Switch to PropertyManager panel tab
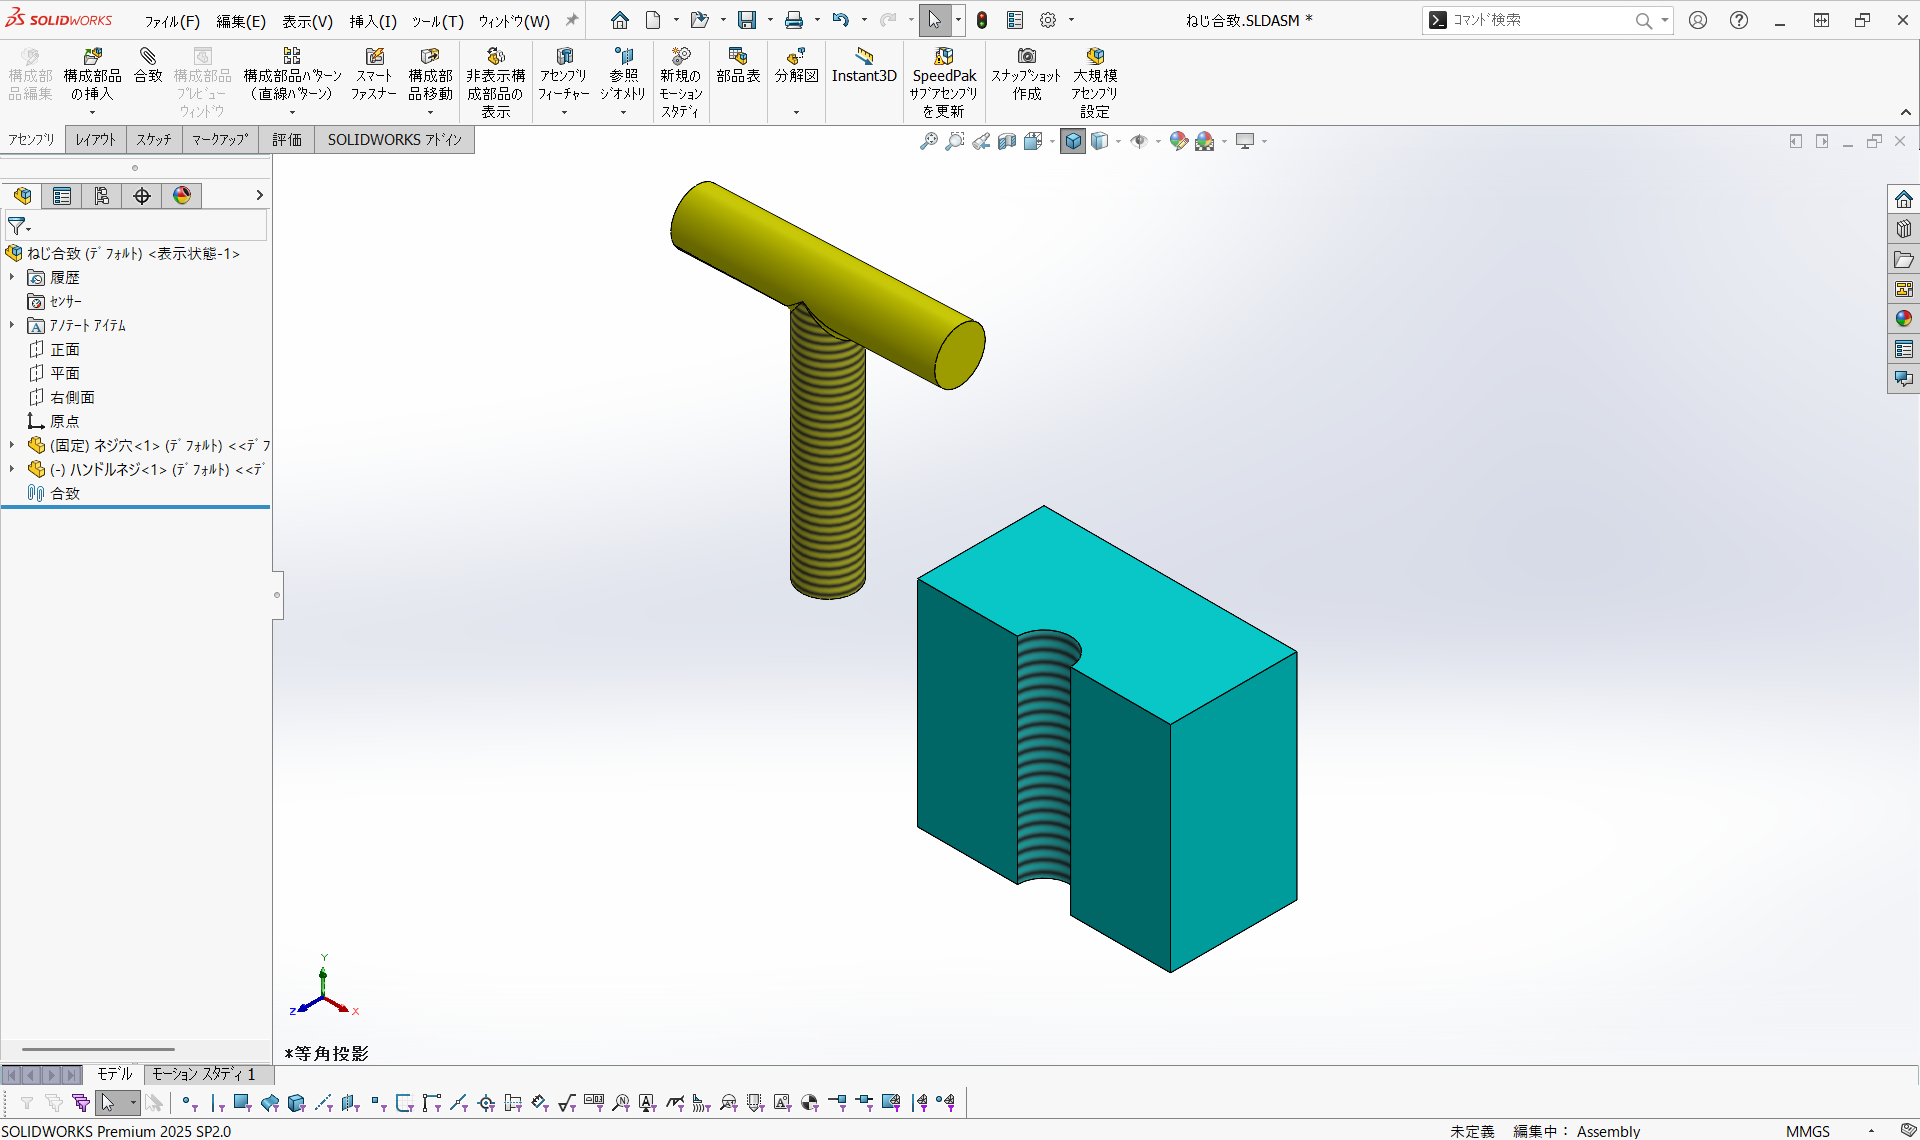 62,196
